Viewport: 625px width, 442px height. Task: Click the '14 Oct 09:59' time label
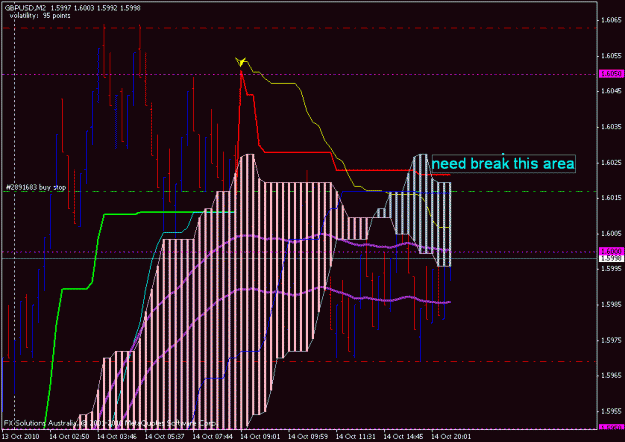point(308,436)
